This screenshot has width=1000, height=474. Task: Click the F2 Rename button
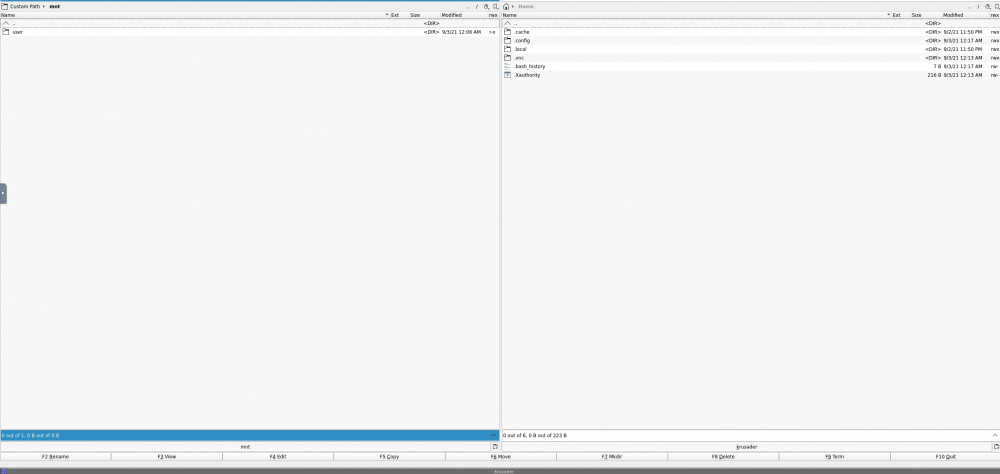coord(55,457)
